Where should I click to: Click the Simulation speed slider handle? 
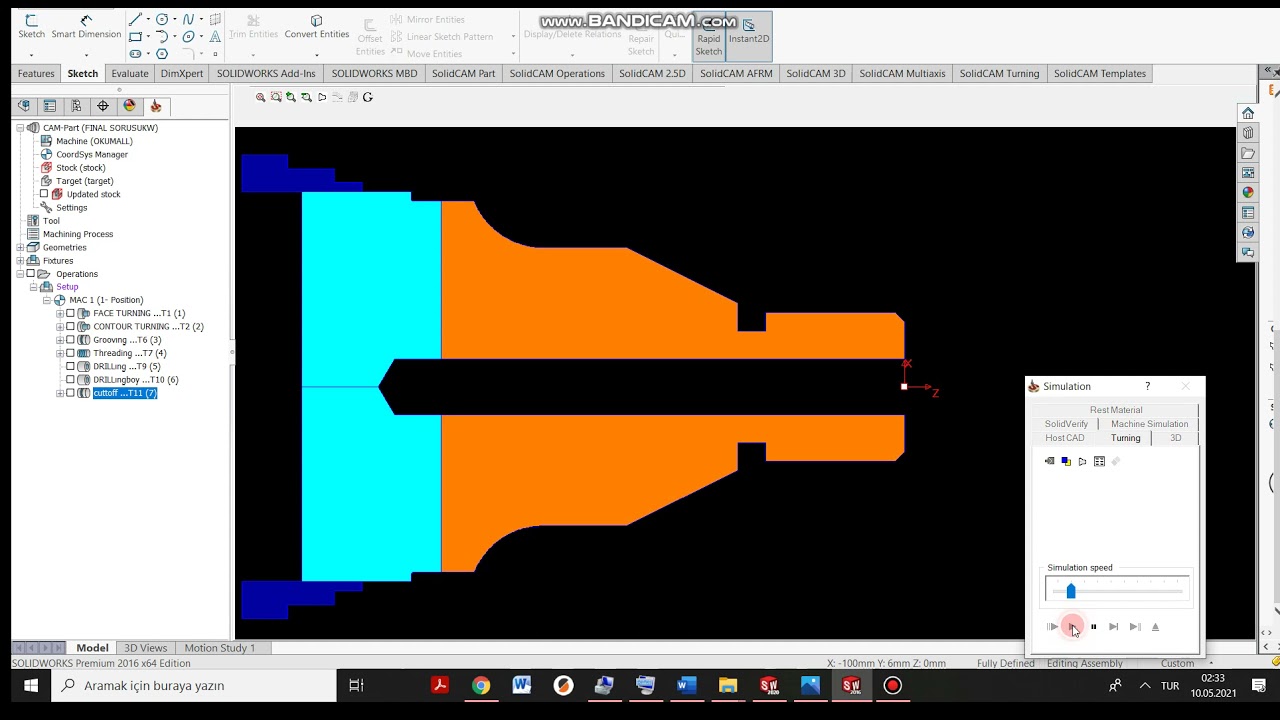1071,591
